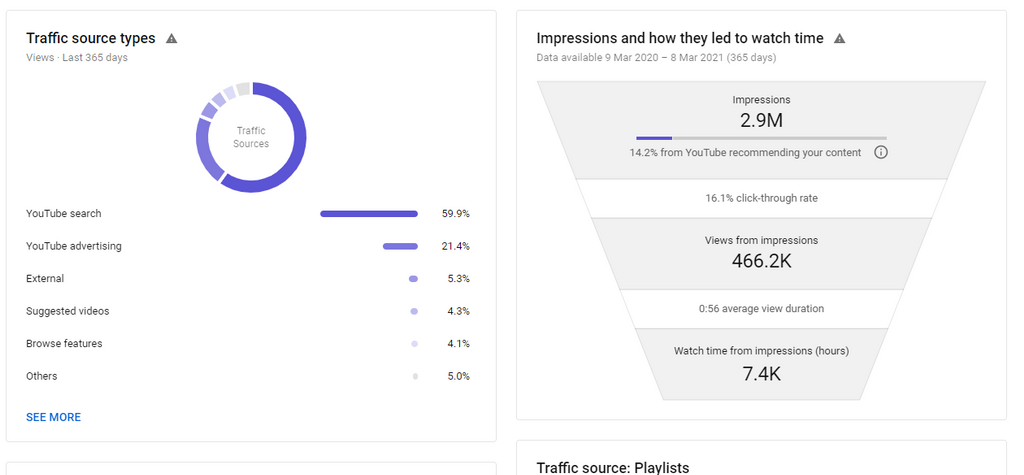Click the 2.9M impressions funnel section
Image resolution: width=1024 pixels, height=475 pixels.
pyautogui.click(x=761, y=121)
